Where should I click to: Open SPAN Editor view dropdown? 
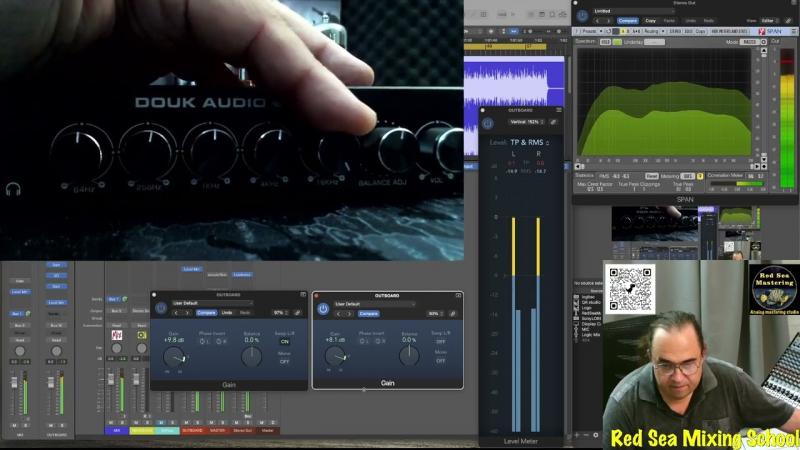tap(768, 21)
